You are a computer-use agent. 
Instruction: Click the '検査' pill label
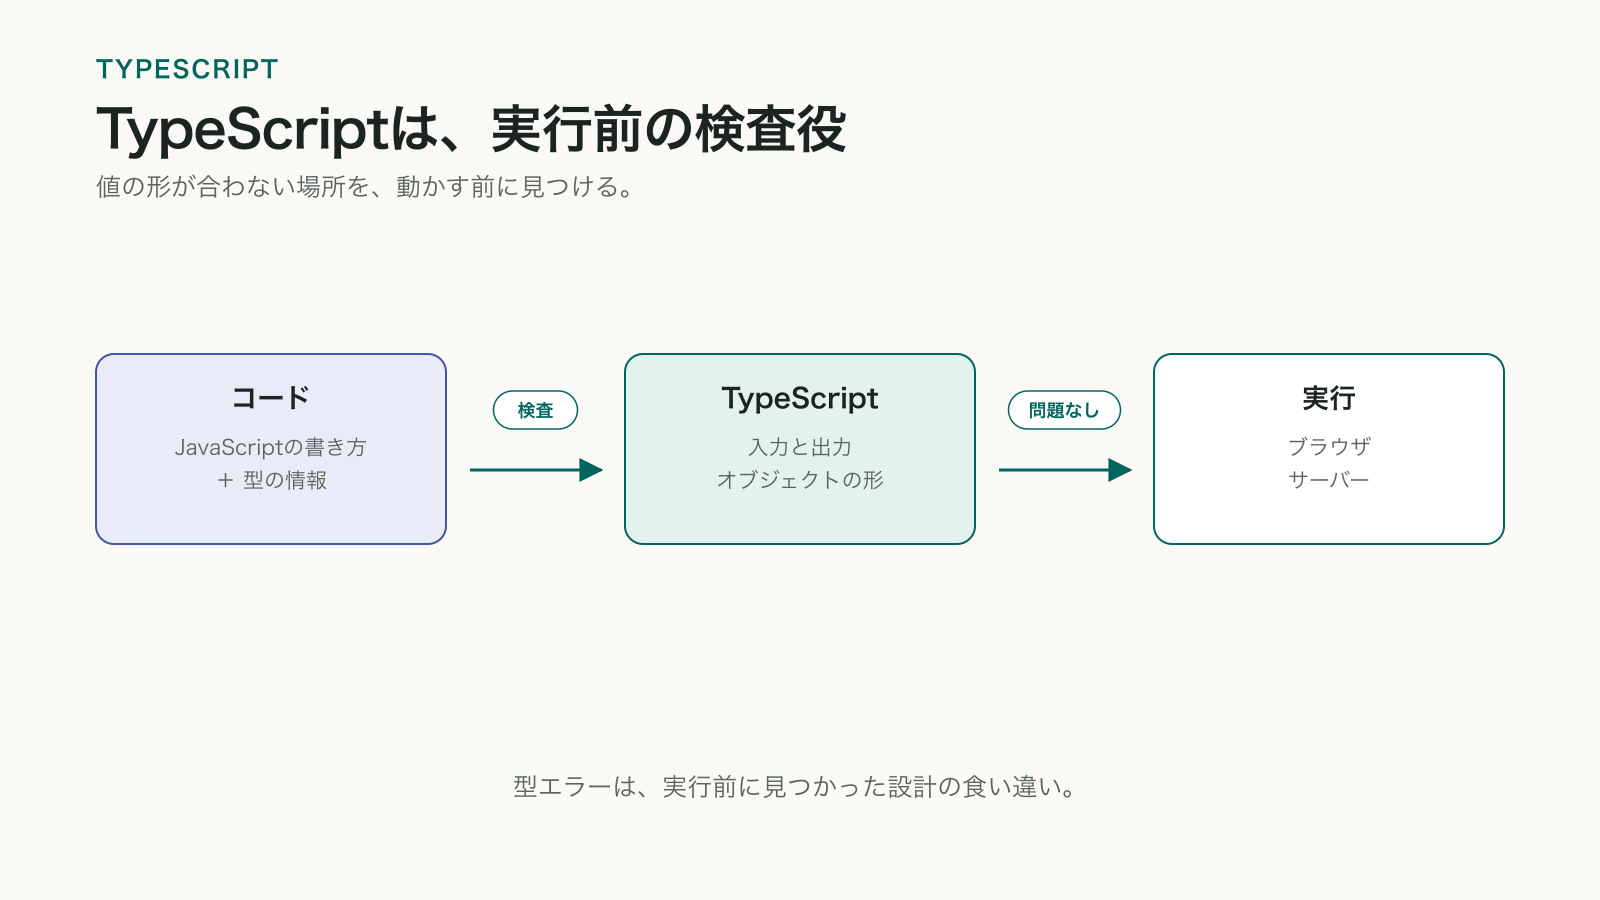tap(535, 410)
